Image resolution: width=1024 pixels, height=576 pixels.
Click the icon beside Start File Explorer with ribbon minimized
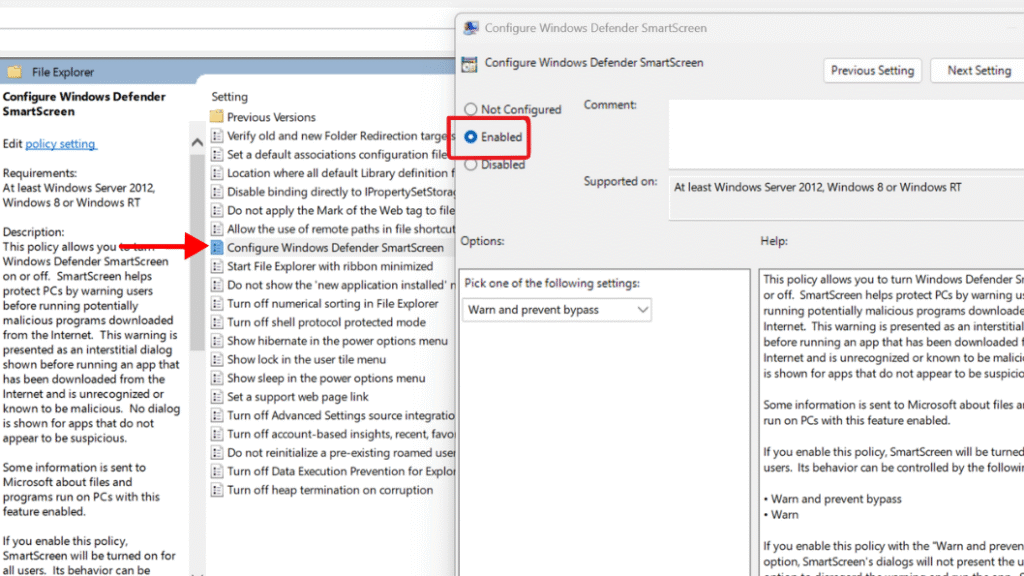click(x=217, y=266)
